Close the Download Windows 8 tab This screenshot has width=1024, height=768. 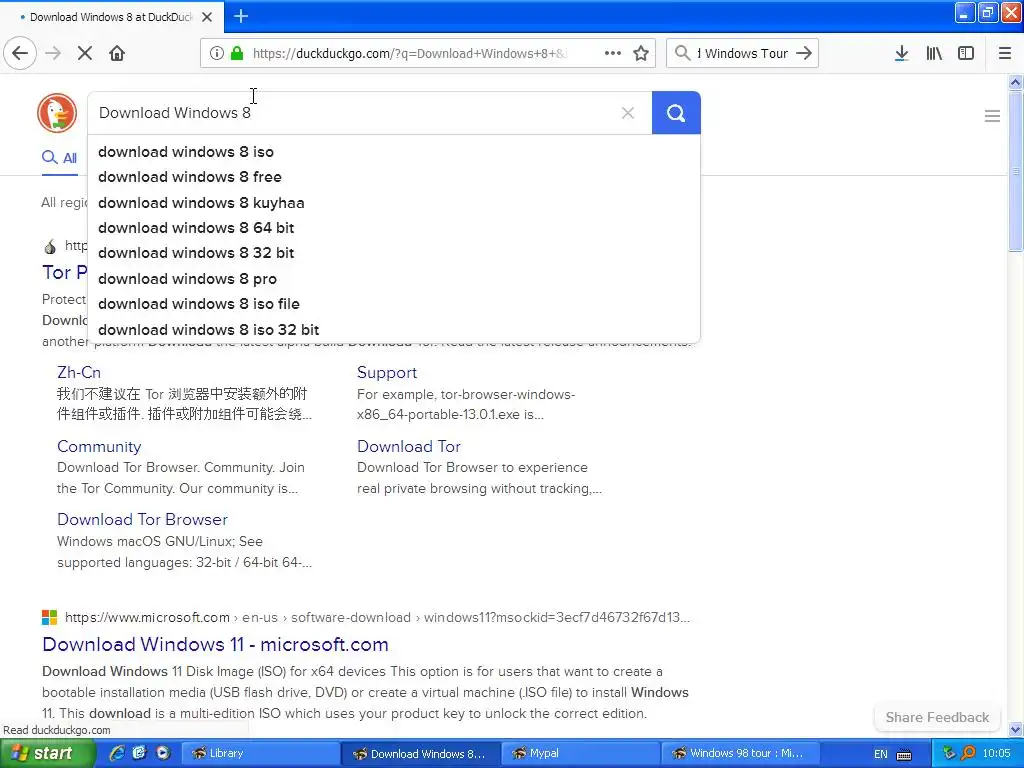pos(207,17)
